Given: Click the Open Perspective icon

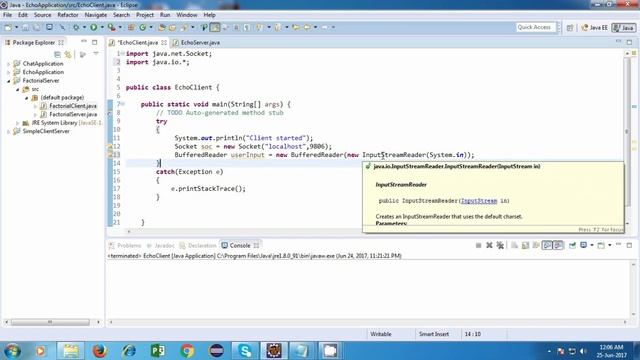Looking at the screenshot, I should 570,27.
